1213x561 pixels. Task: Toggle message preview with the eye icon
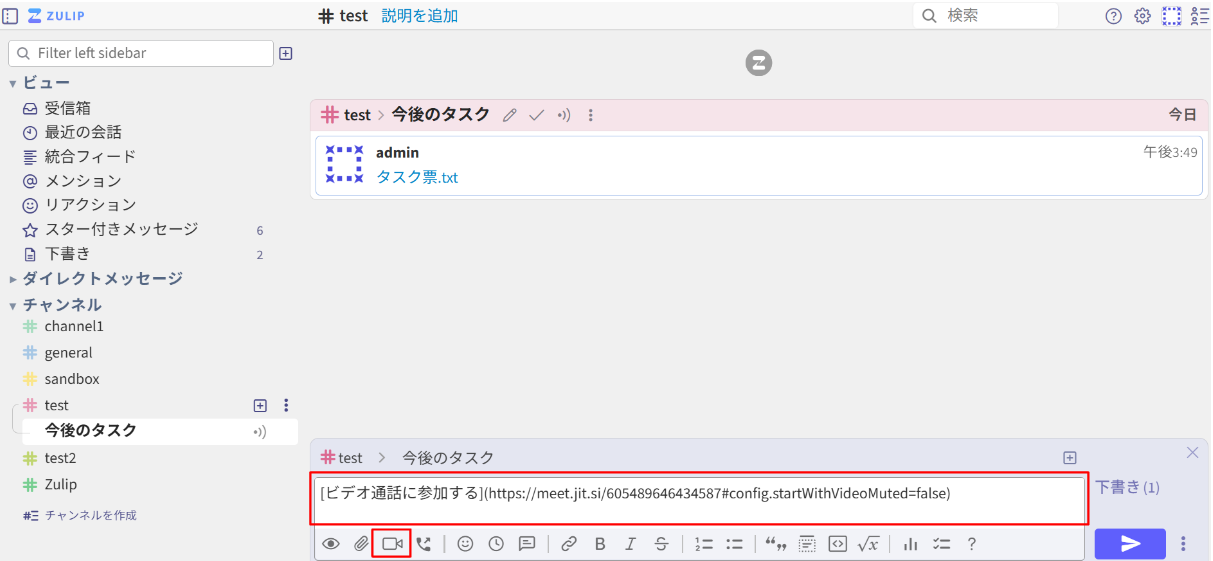coord(331,544)
